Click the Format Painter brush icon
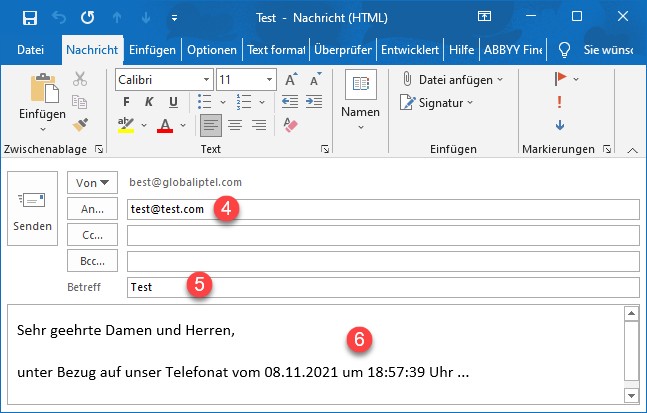This screenshot has width=647, height=413. [80, 125]
